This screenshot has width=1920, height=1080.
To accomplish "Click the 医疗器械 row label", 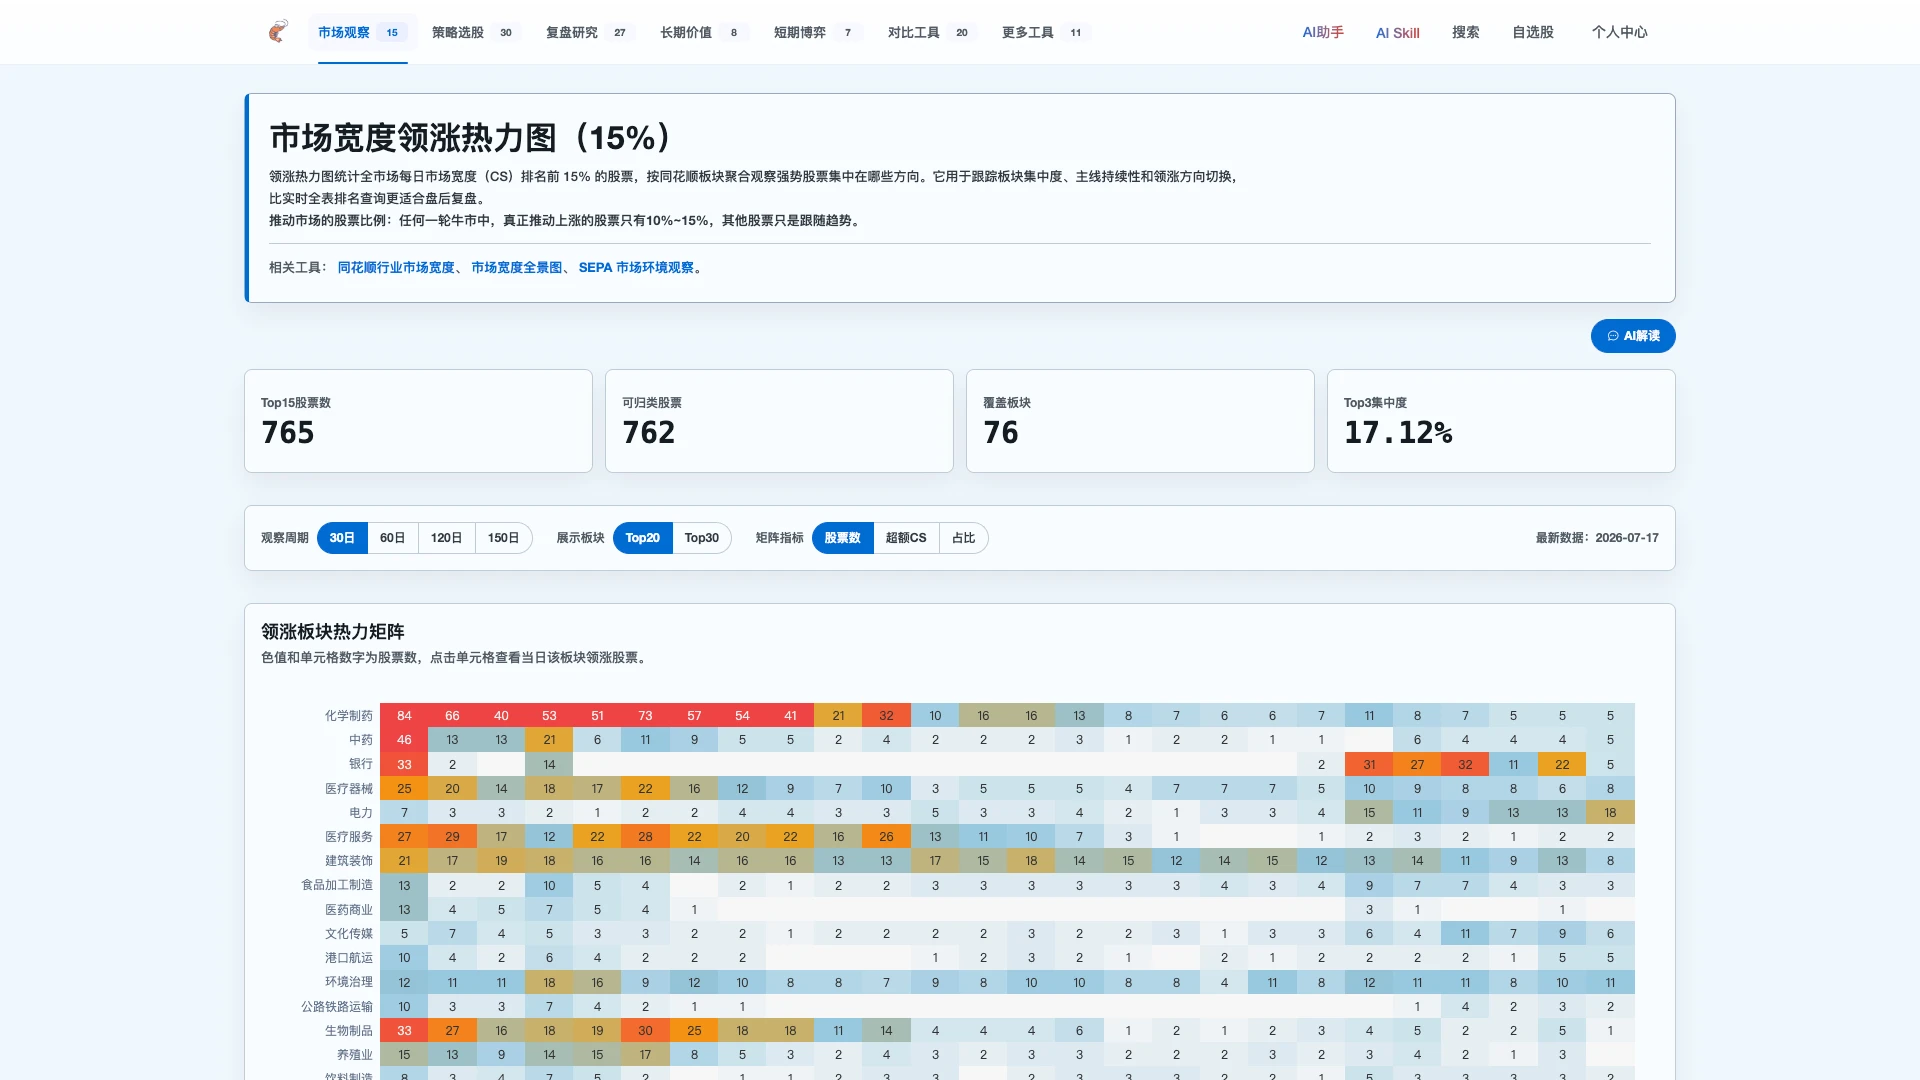I will click(348, 788).
